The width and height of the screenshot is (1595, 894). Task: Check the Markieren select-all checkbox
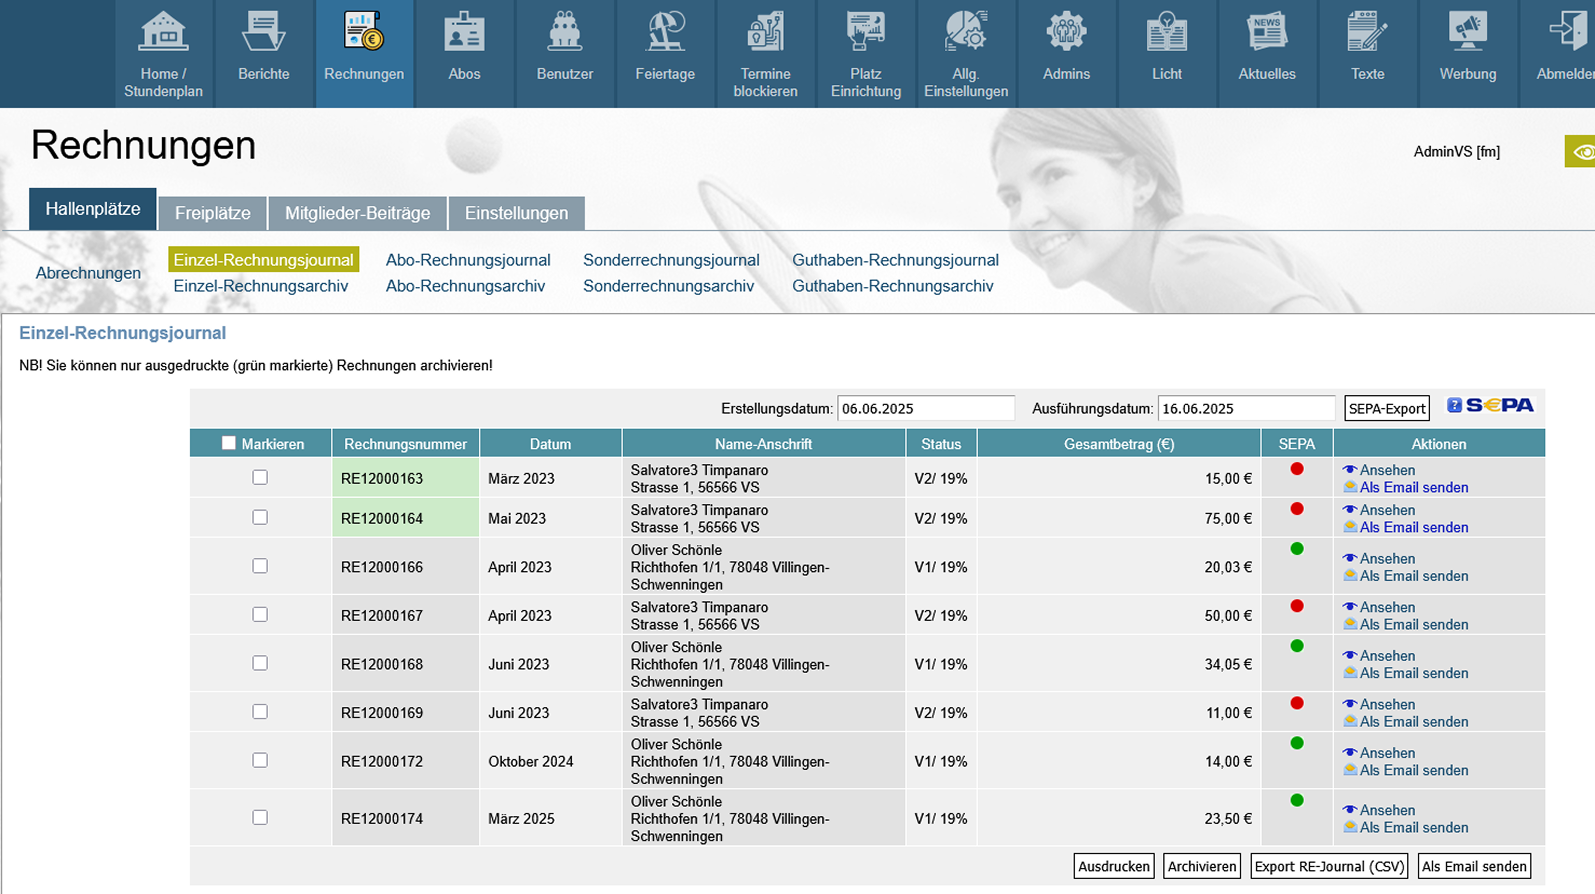[229, 443]
